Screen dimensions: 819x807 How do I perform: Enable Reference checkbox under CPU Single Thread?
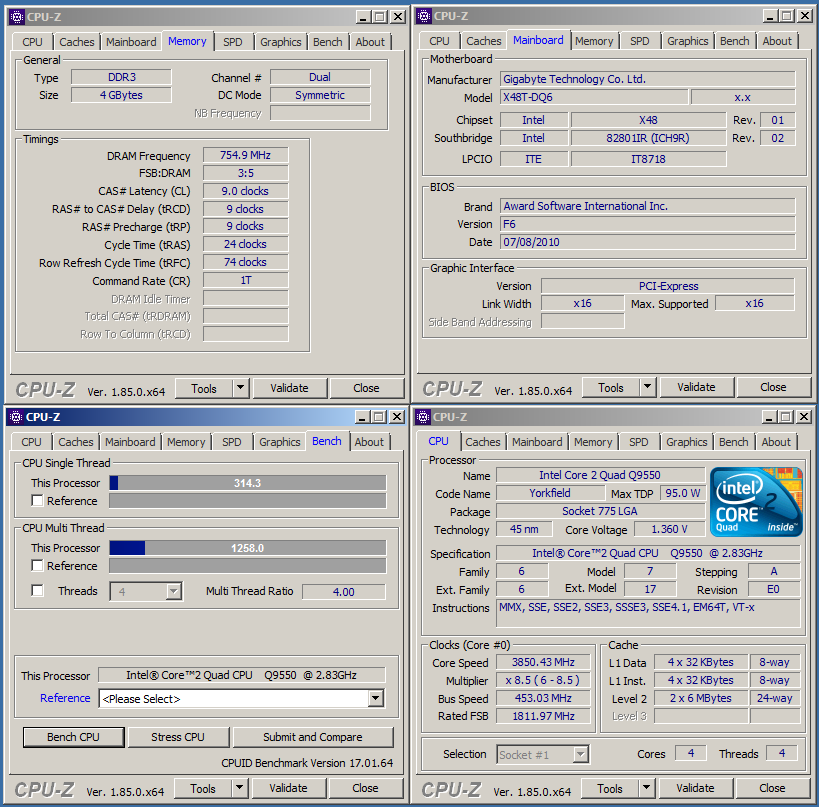point(38,500)
